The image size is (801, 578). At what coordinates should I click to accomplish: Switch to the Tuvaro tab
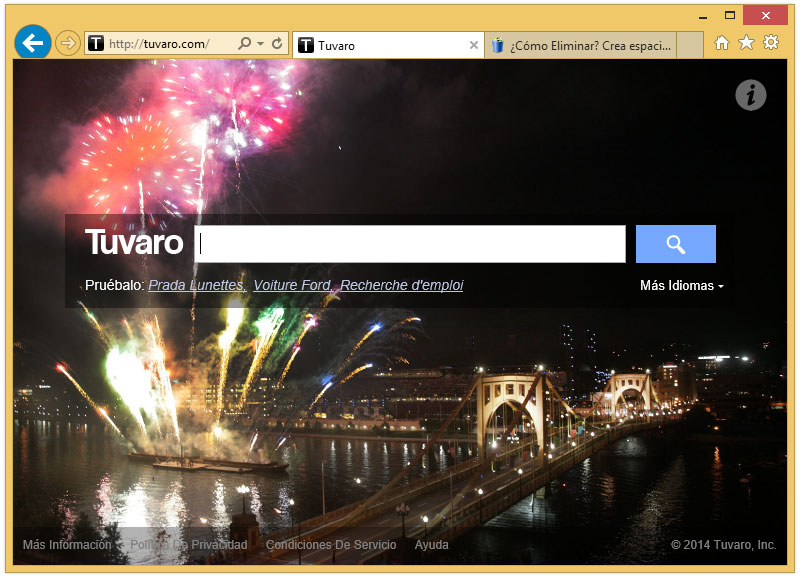[x=387, y=45]
